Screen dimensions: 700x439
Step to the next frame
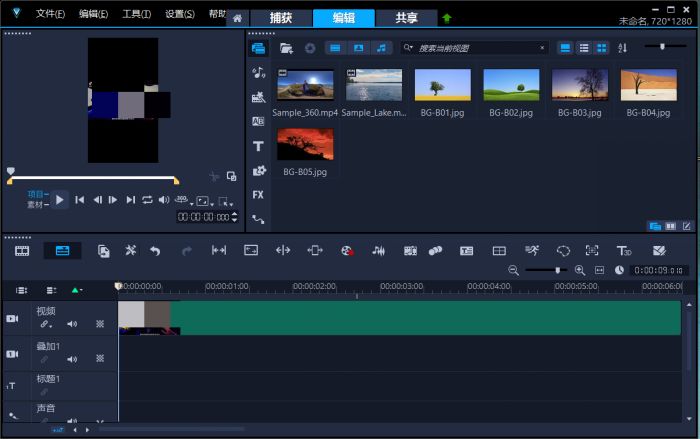[x=113, y=200]
